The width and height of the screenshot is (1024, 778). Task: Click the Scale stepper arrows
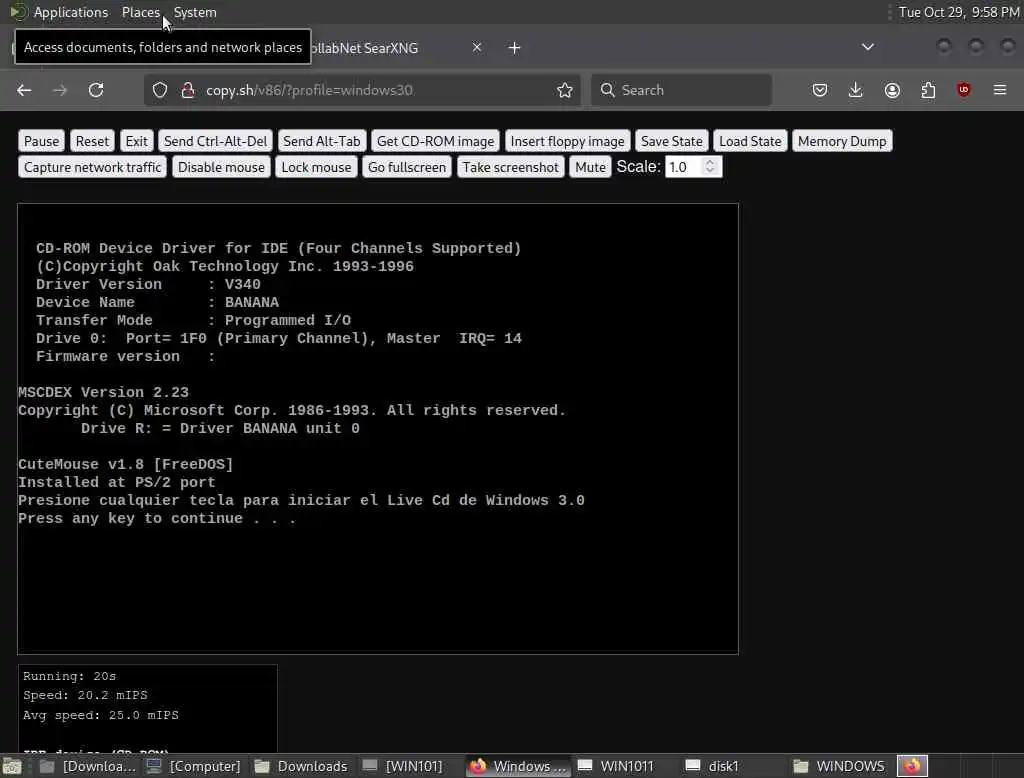(711, 167)
